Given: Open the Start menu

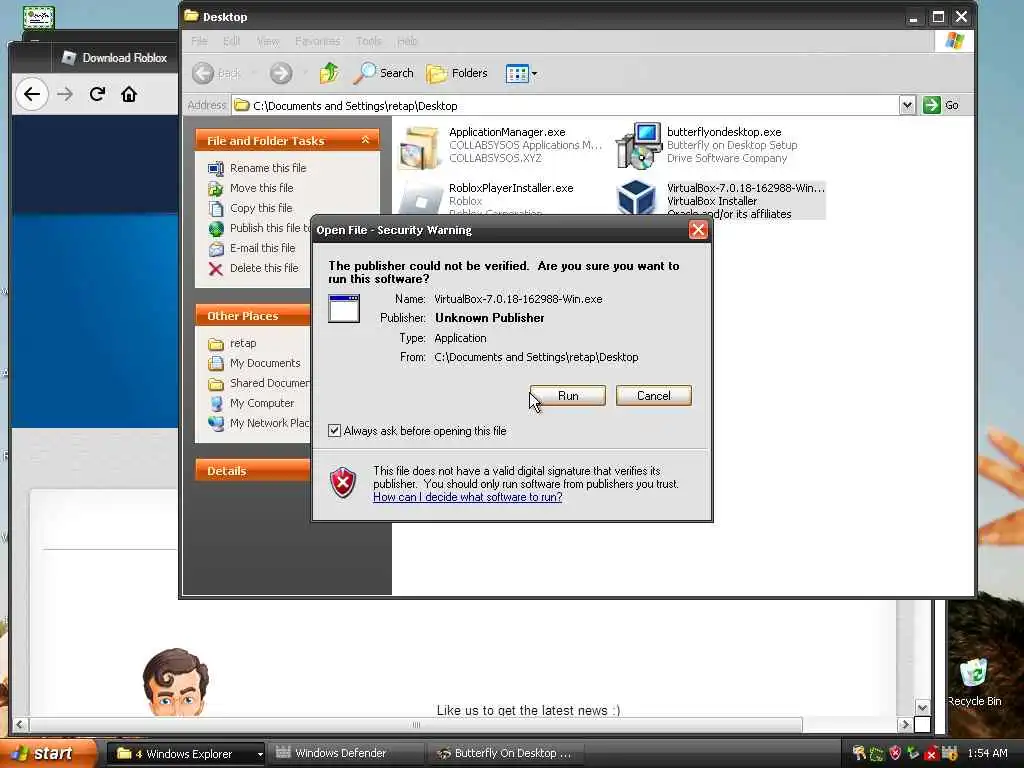Looking at the screenshot, I should pyautogui.click(x=48, y=753).
